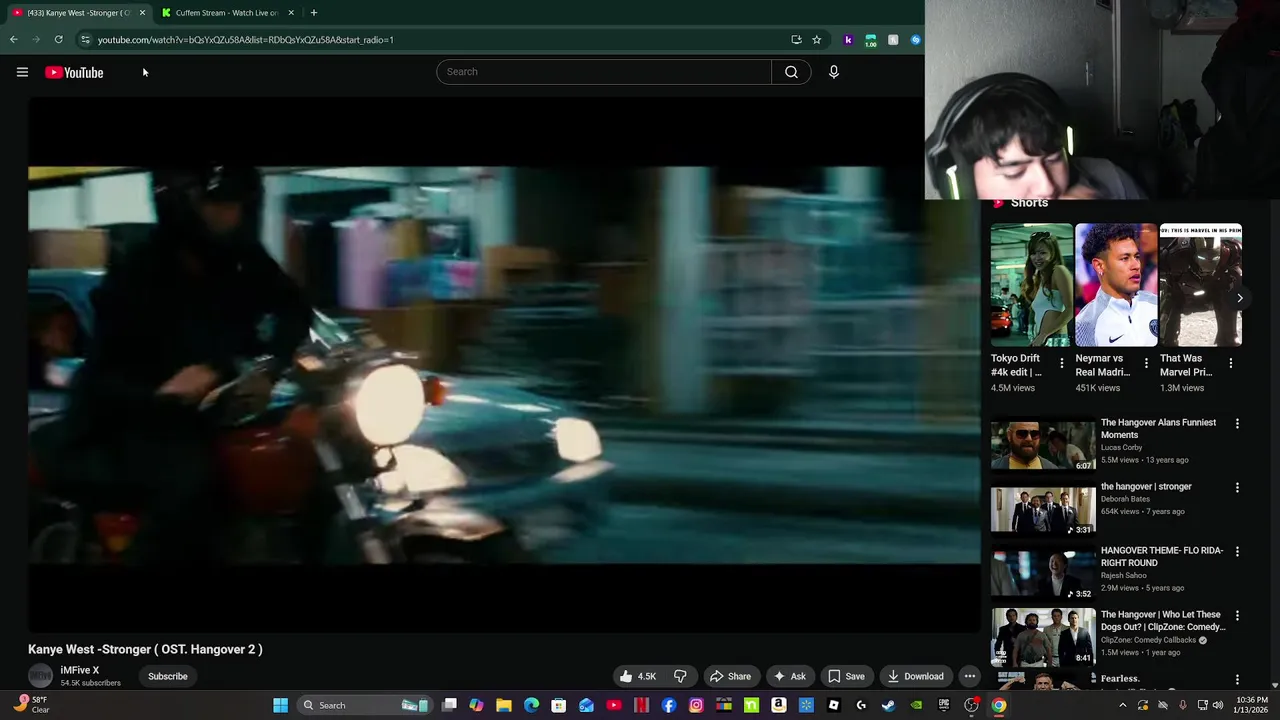
Task: View site information icon in address bar
Action: 86,40
